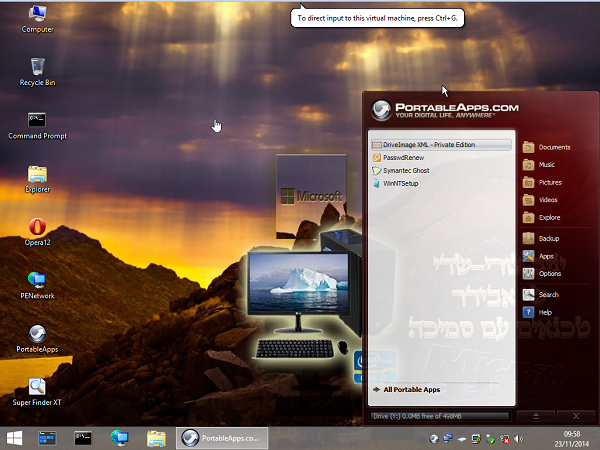Open the Recycle Bin icon
This screenshot has width=600, height=450.
pos(38,72)
